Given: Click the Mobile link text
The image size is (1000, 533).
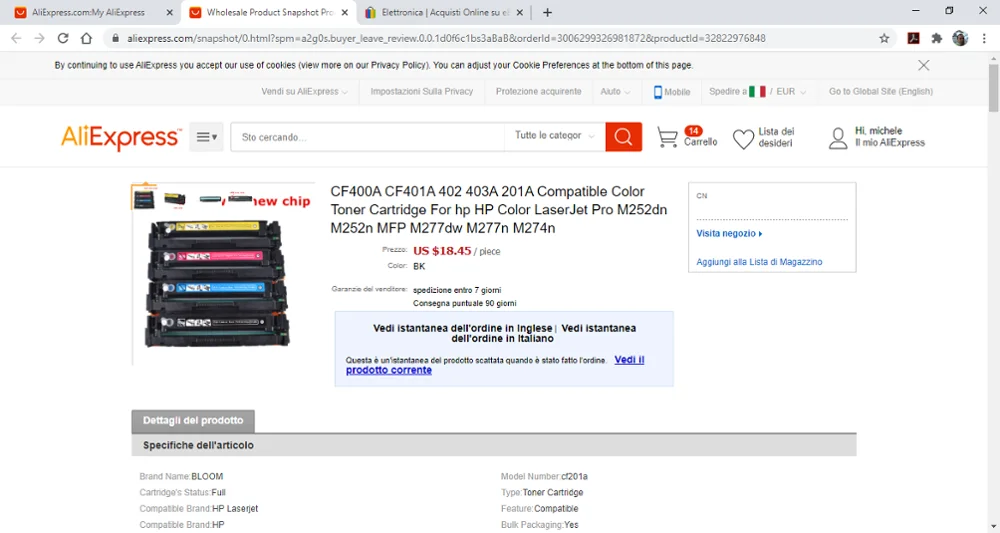Looking at the screenshot, I should point(677,92).
